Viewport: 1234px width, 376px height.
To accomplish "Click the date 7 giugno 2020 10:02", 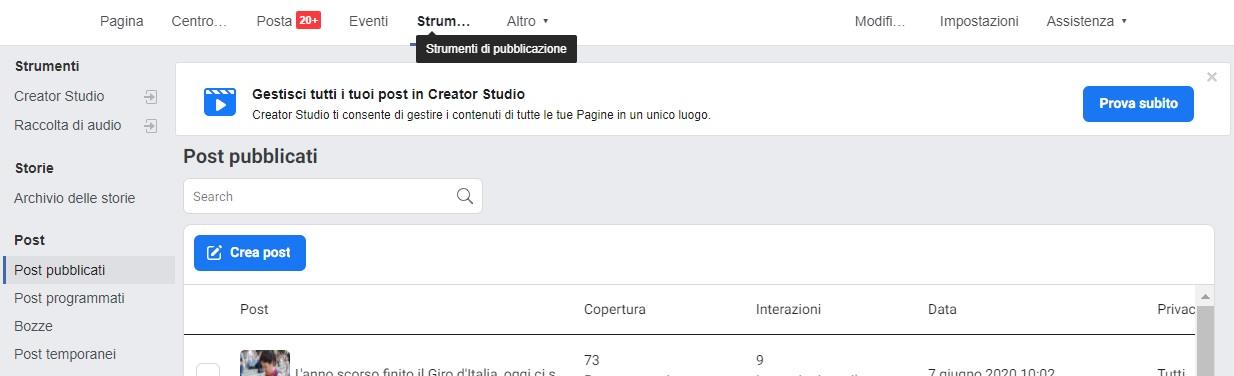I will [991, 372].
